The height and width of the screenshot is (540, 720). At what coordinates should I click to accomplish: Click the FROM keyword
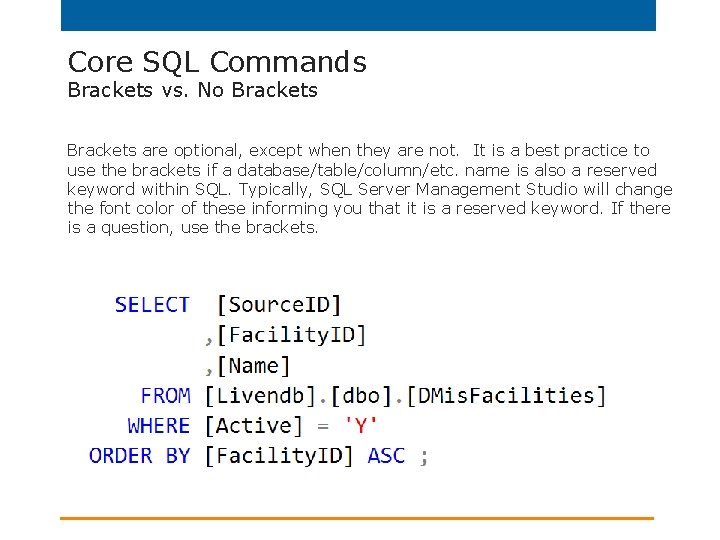click(x=165, y=396)
